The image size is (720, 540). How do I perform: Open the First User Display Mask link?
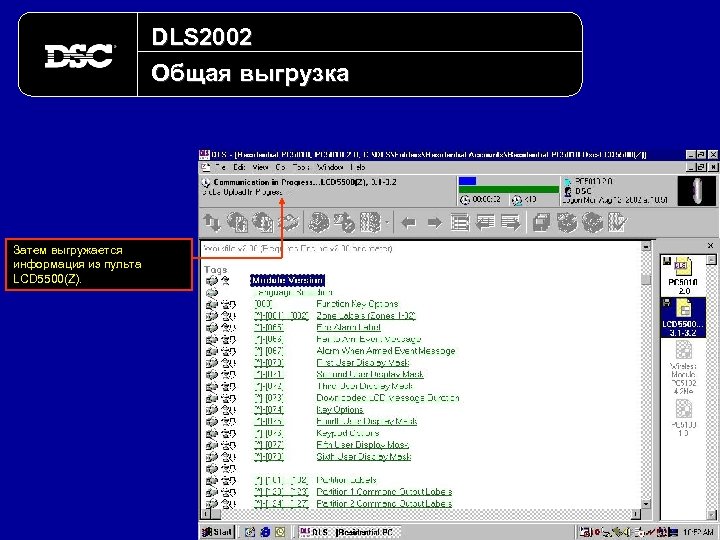click(x=362, y=363)
